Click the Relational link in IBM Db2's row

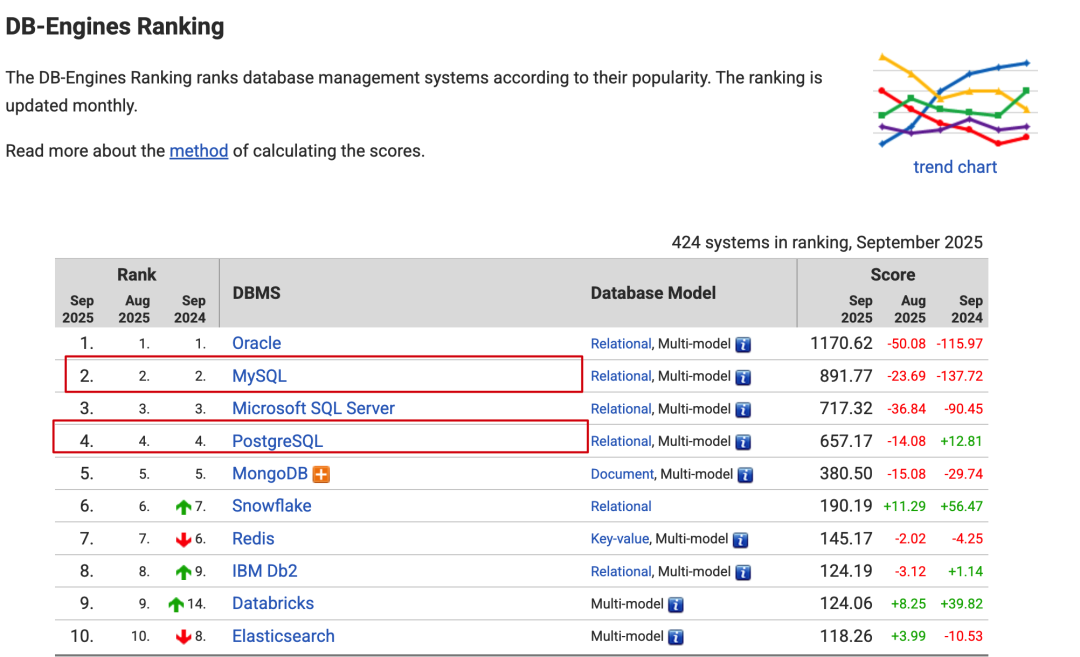pyautogui.click(x=621, y=572)
